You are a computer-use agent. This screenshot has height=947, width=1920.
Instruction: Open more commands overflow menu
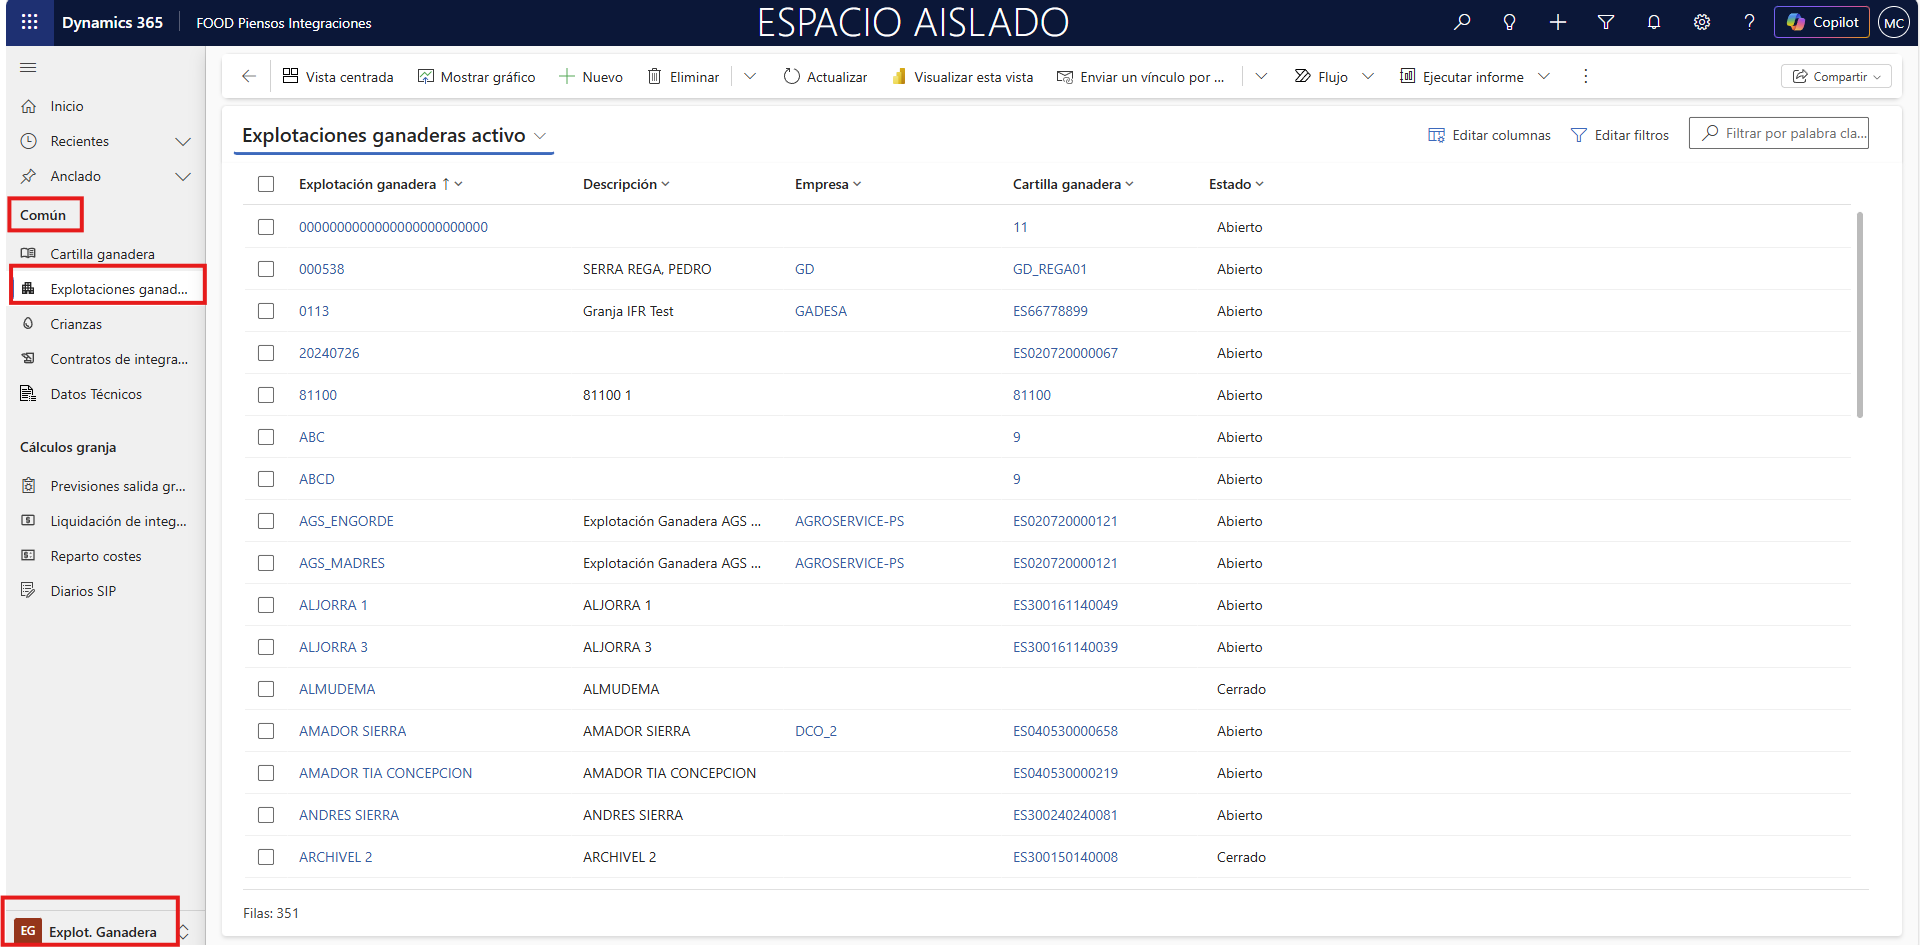(1585, 76)
